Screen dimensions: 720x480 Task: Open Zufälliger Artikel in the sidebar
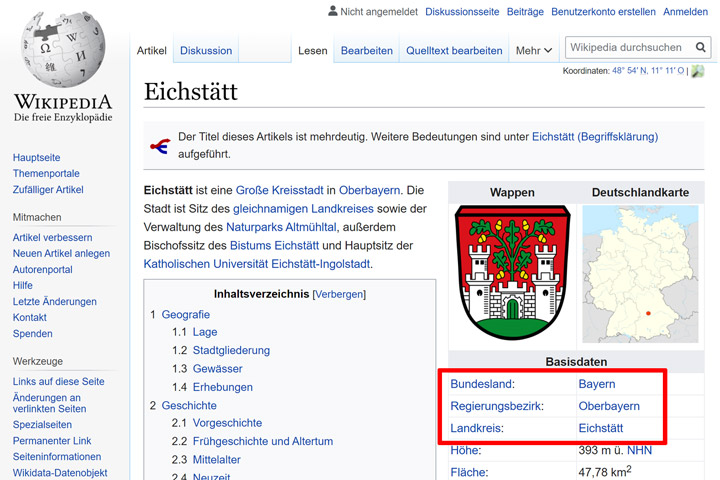pos(48,189)
